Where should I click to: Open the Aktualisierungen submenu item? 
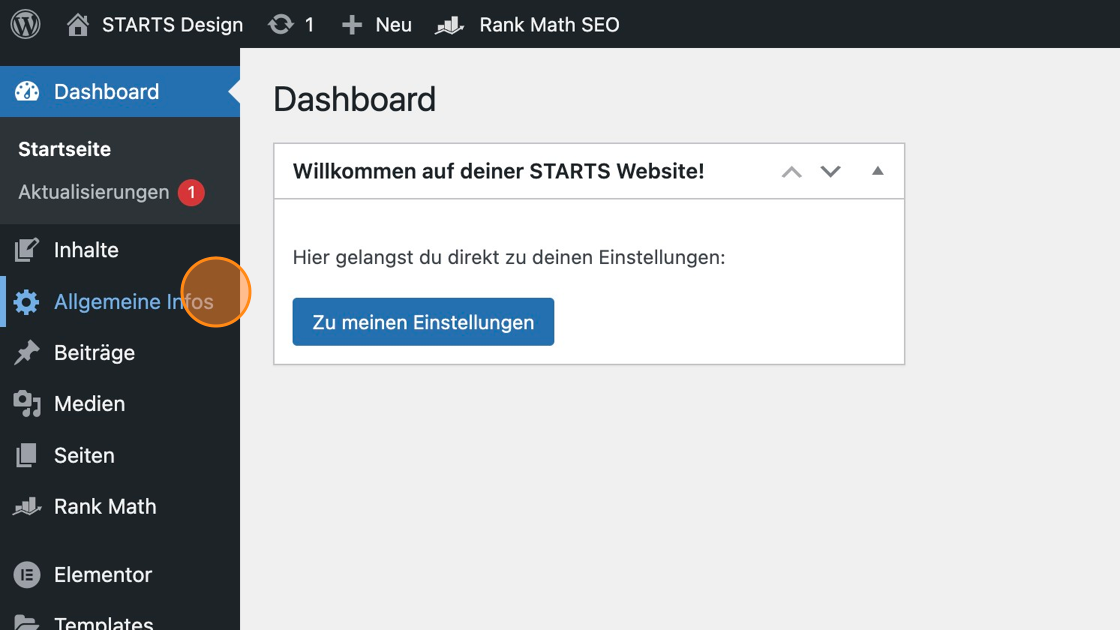(x=94, y=192)
